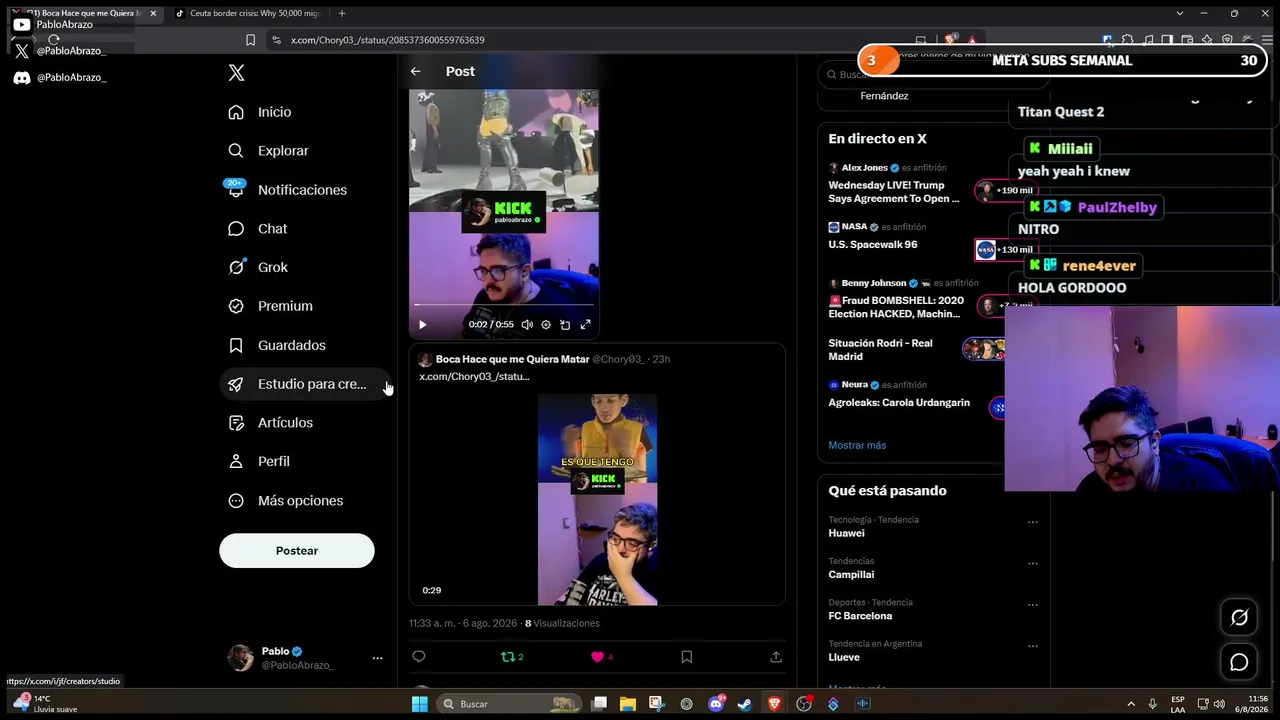1280x720 pixels.
Task: Open Discord from the taskbar
Action: [716, 704]
